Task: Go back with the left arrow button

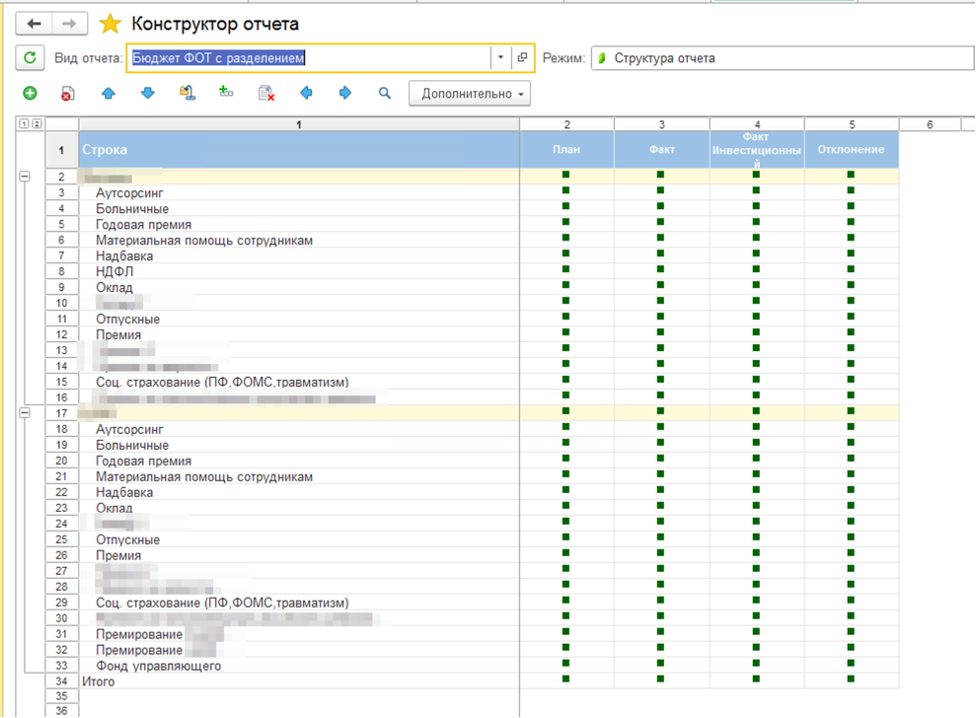Action: (x=34, y=24)
